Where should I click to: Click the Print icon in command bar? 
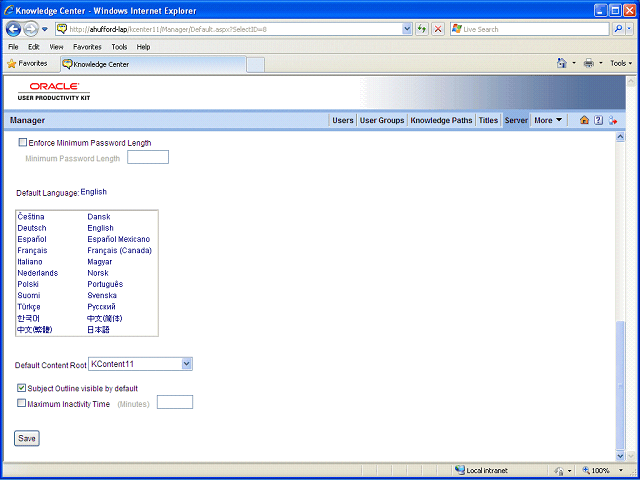[x=589, y=63]
